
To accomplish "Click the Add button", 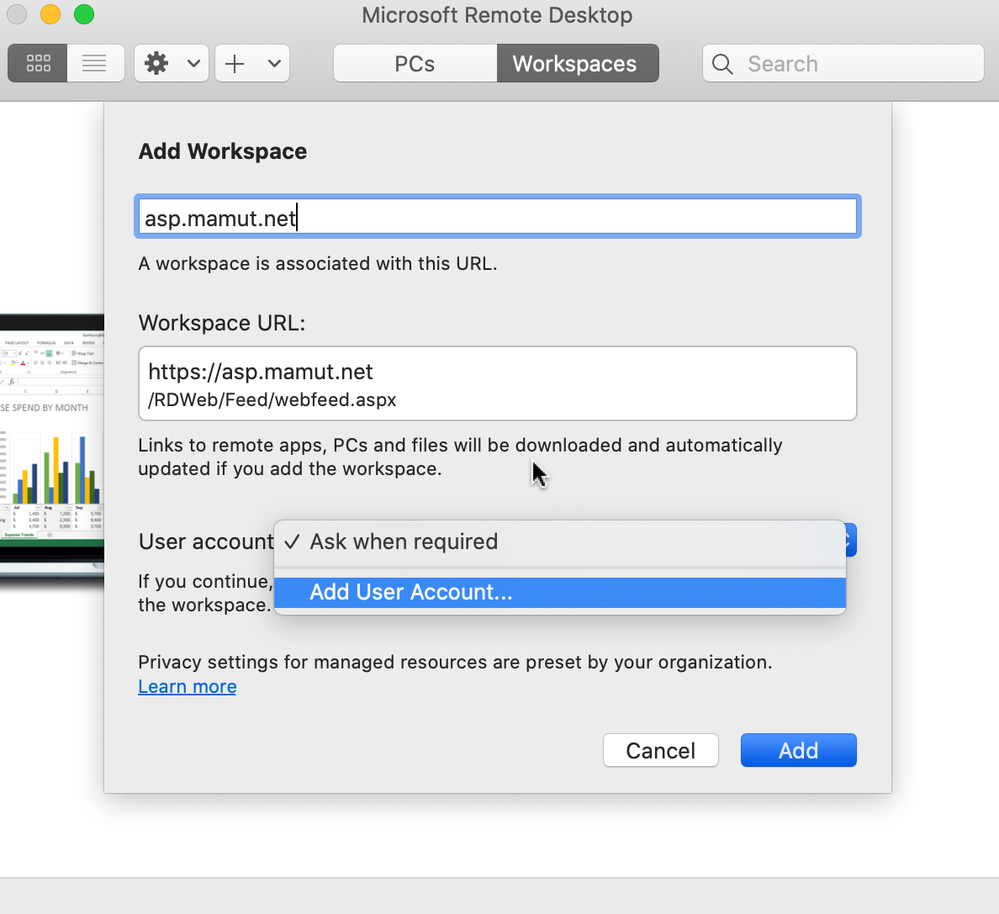I will (798, 750).
